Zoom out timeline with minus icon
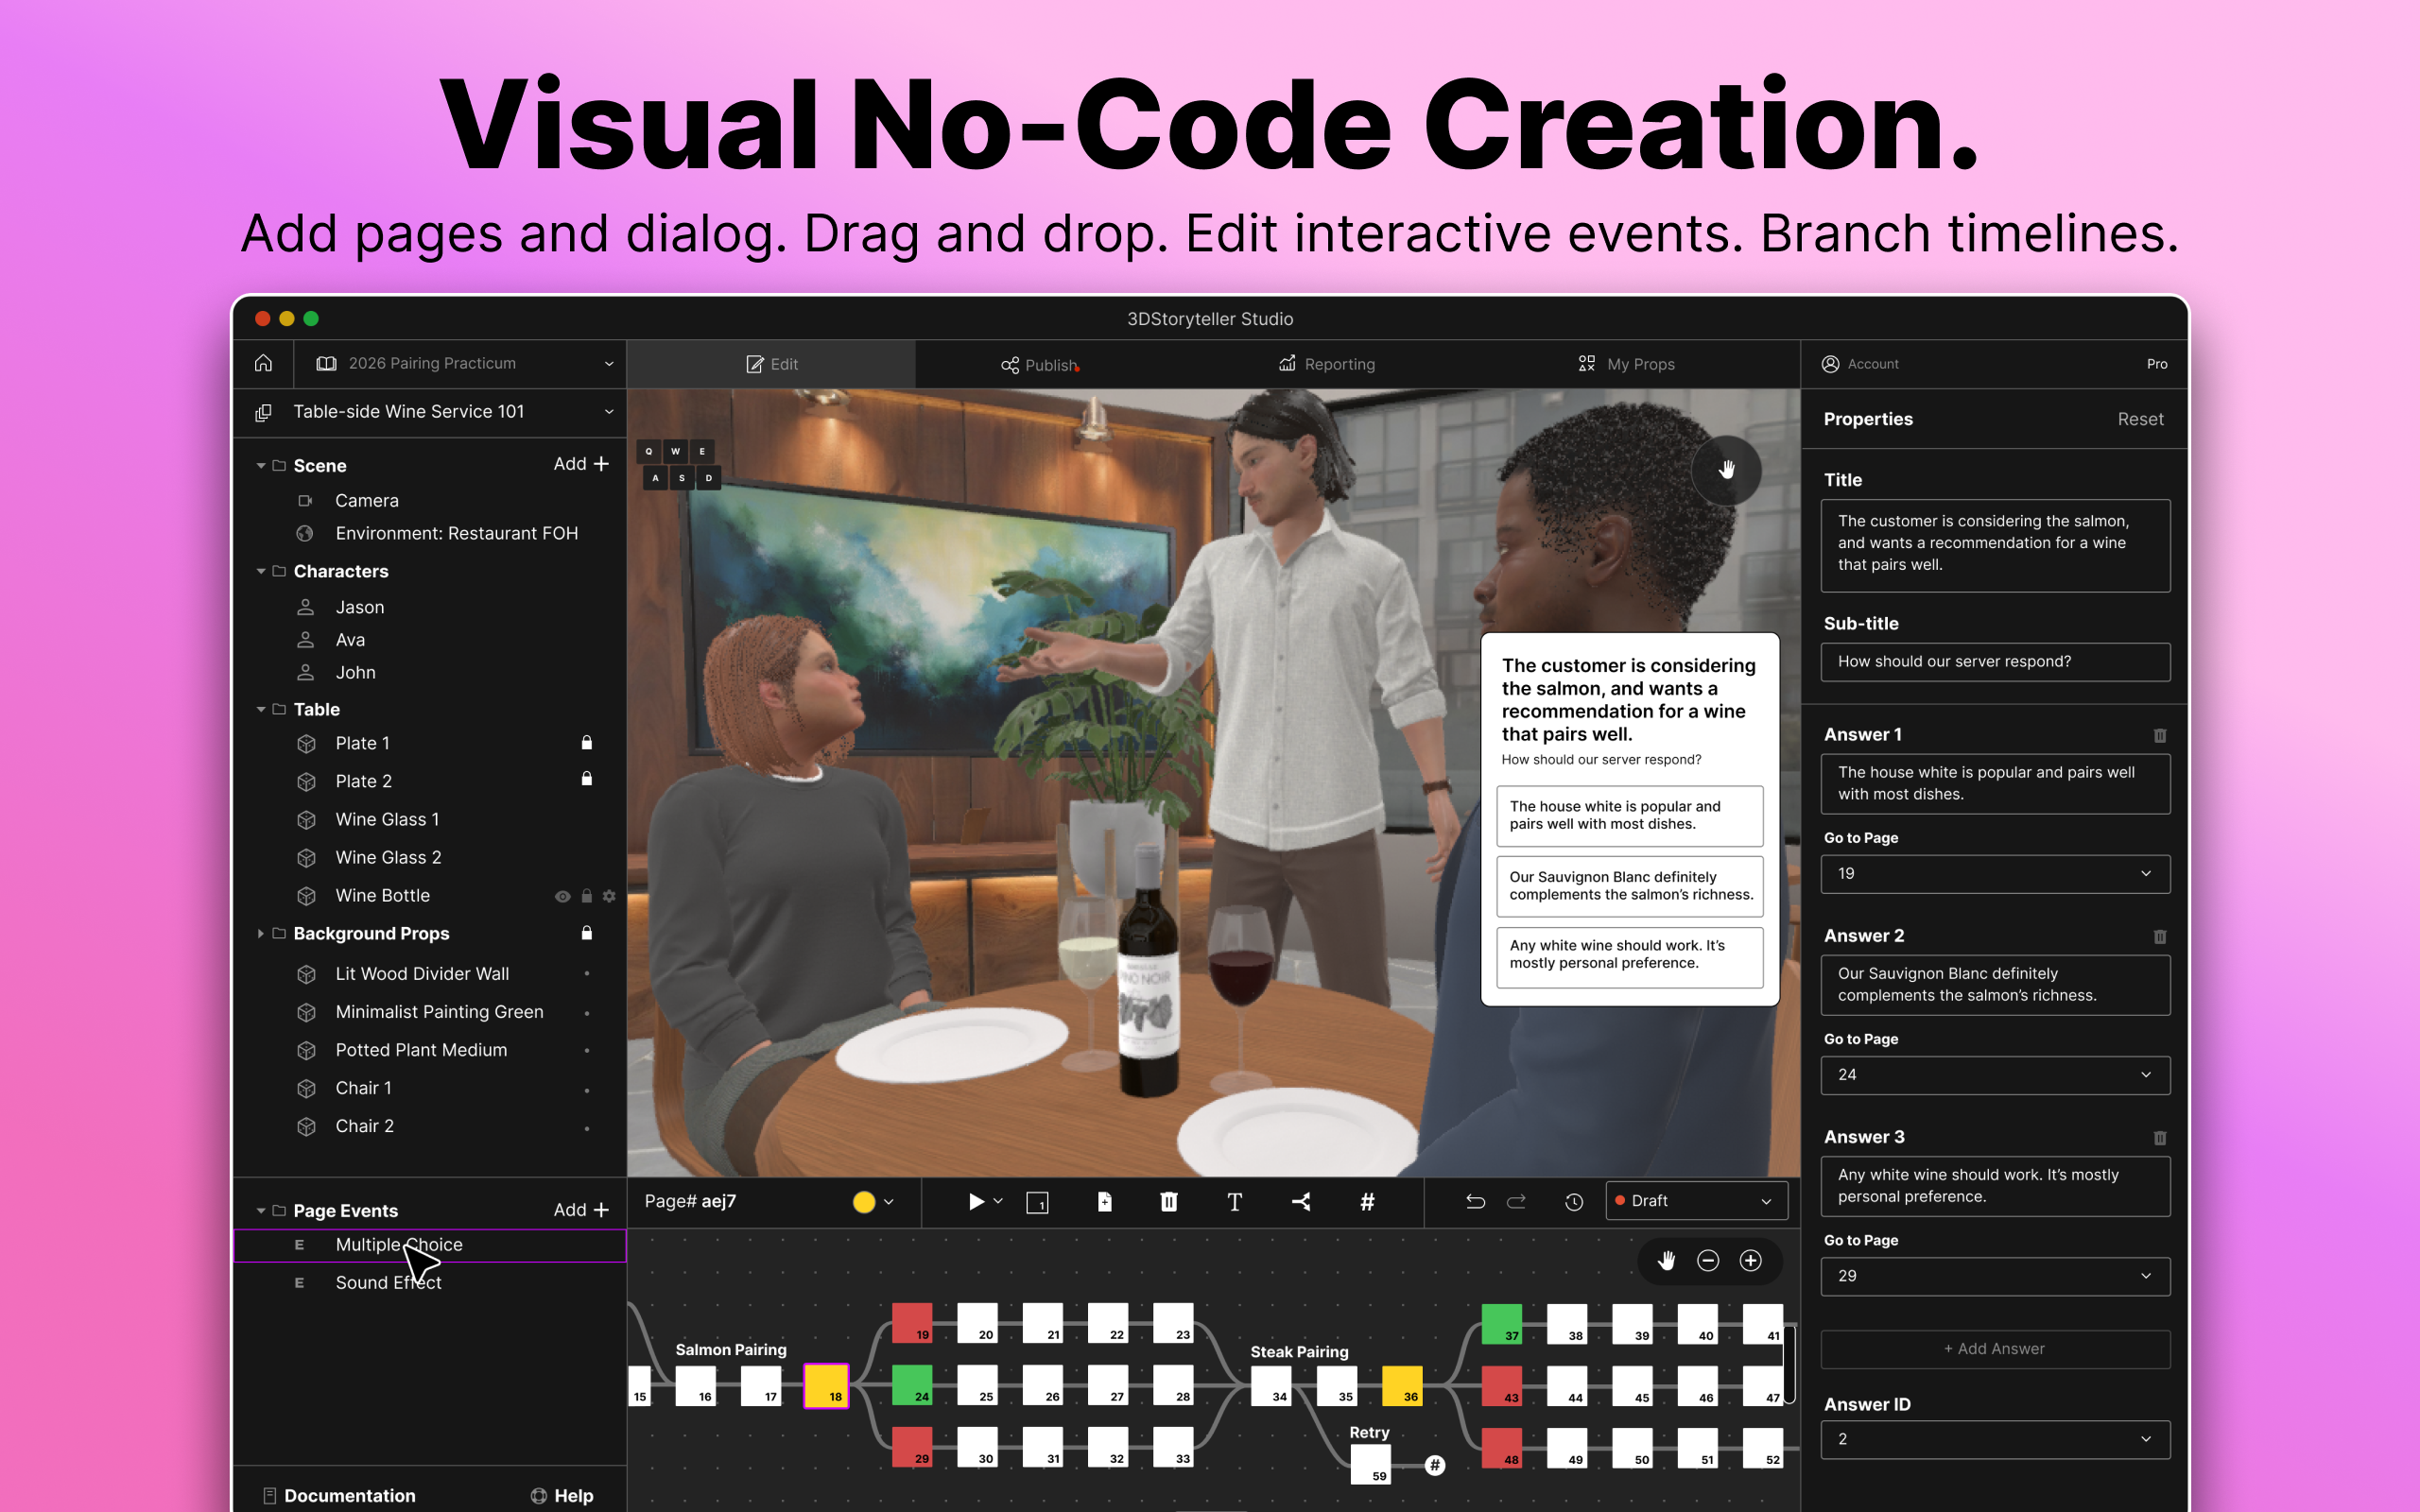 point(1708,1260)
